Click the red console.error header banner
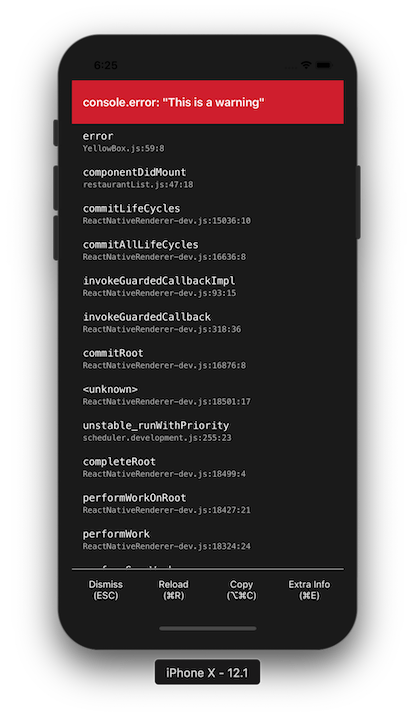The height and width of the screenshot is (717, 415). pos(208,102)
